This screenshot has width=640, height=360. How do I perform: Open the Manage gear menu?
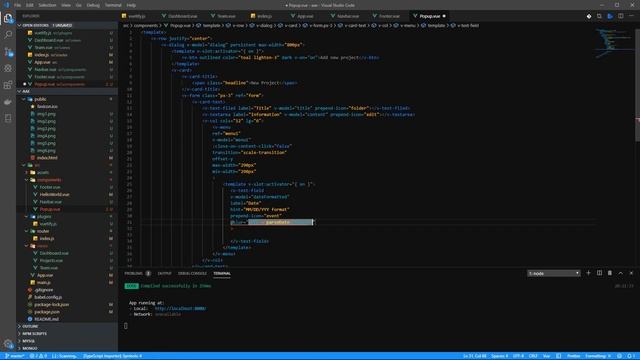(8, 344)
